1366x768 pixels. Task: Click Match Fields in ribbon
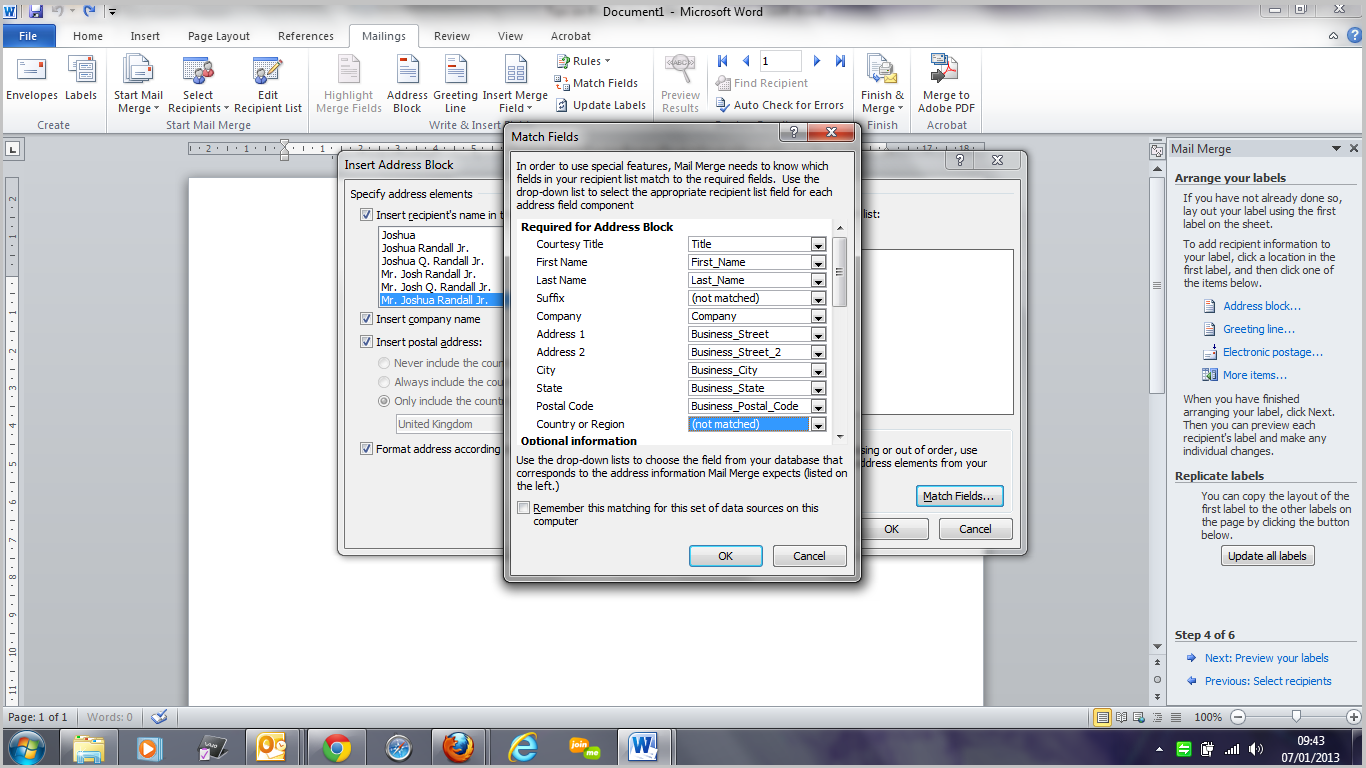[x=597, y=83]
